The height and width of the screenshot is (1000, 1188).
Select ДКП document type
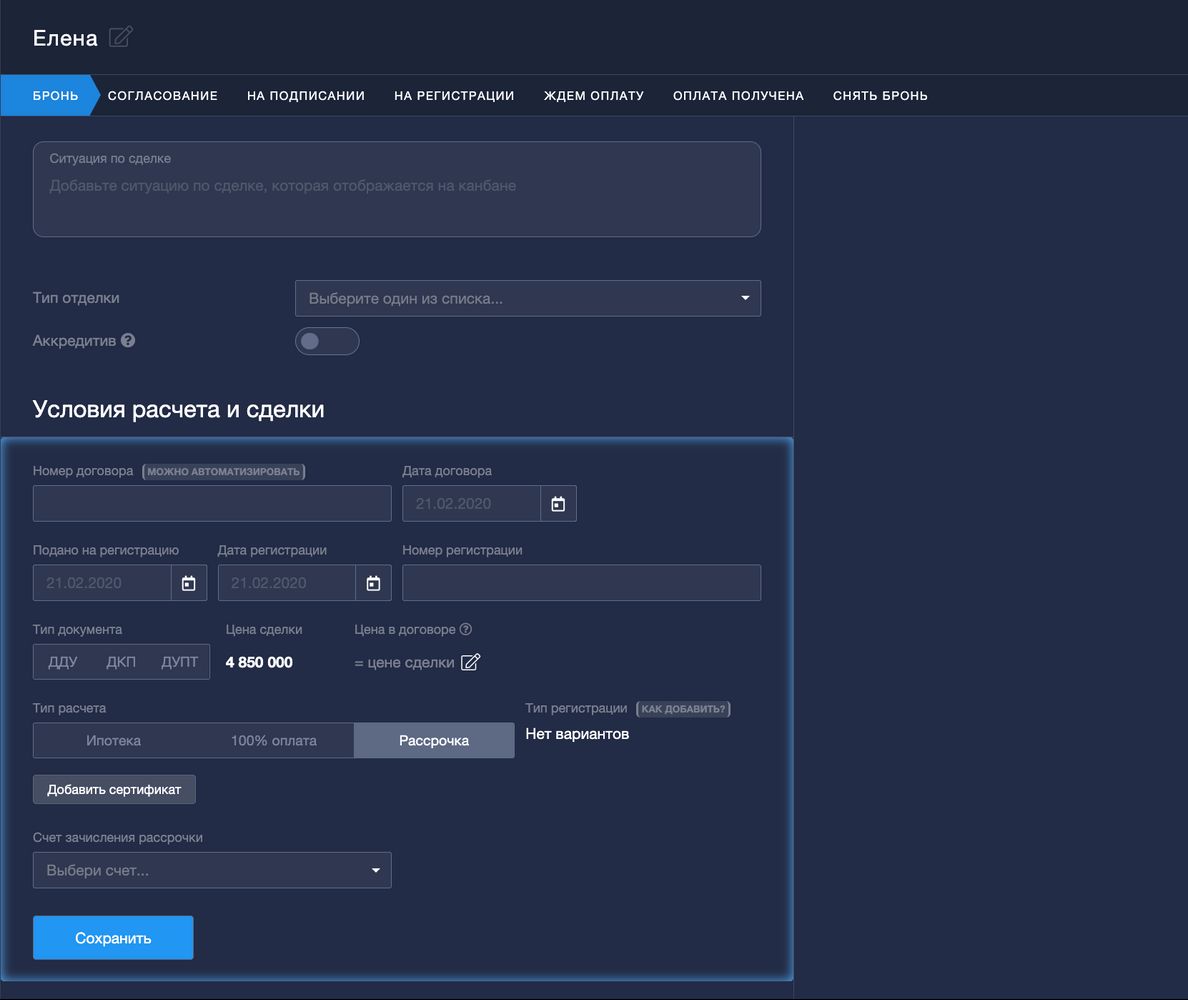pyautogui.click(x=121, y=662)
